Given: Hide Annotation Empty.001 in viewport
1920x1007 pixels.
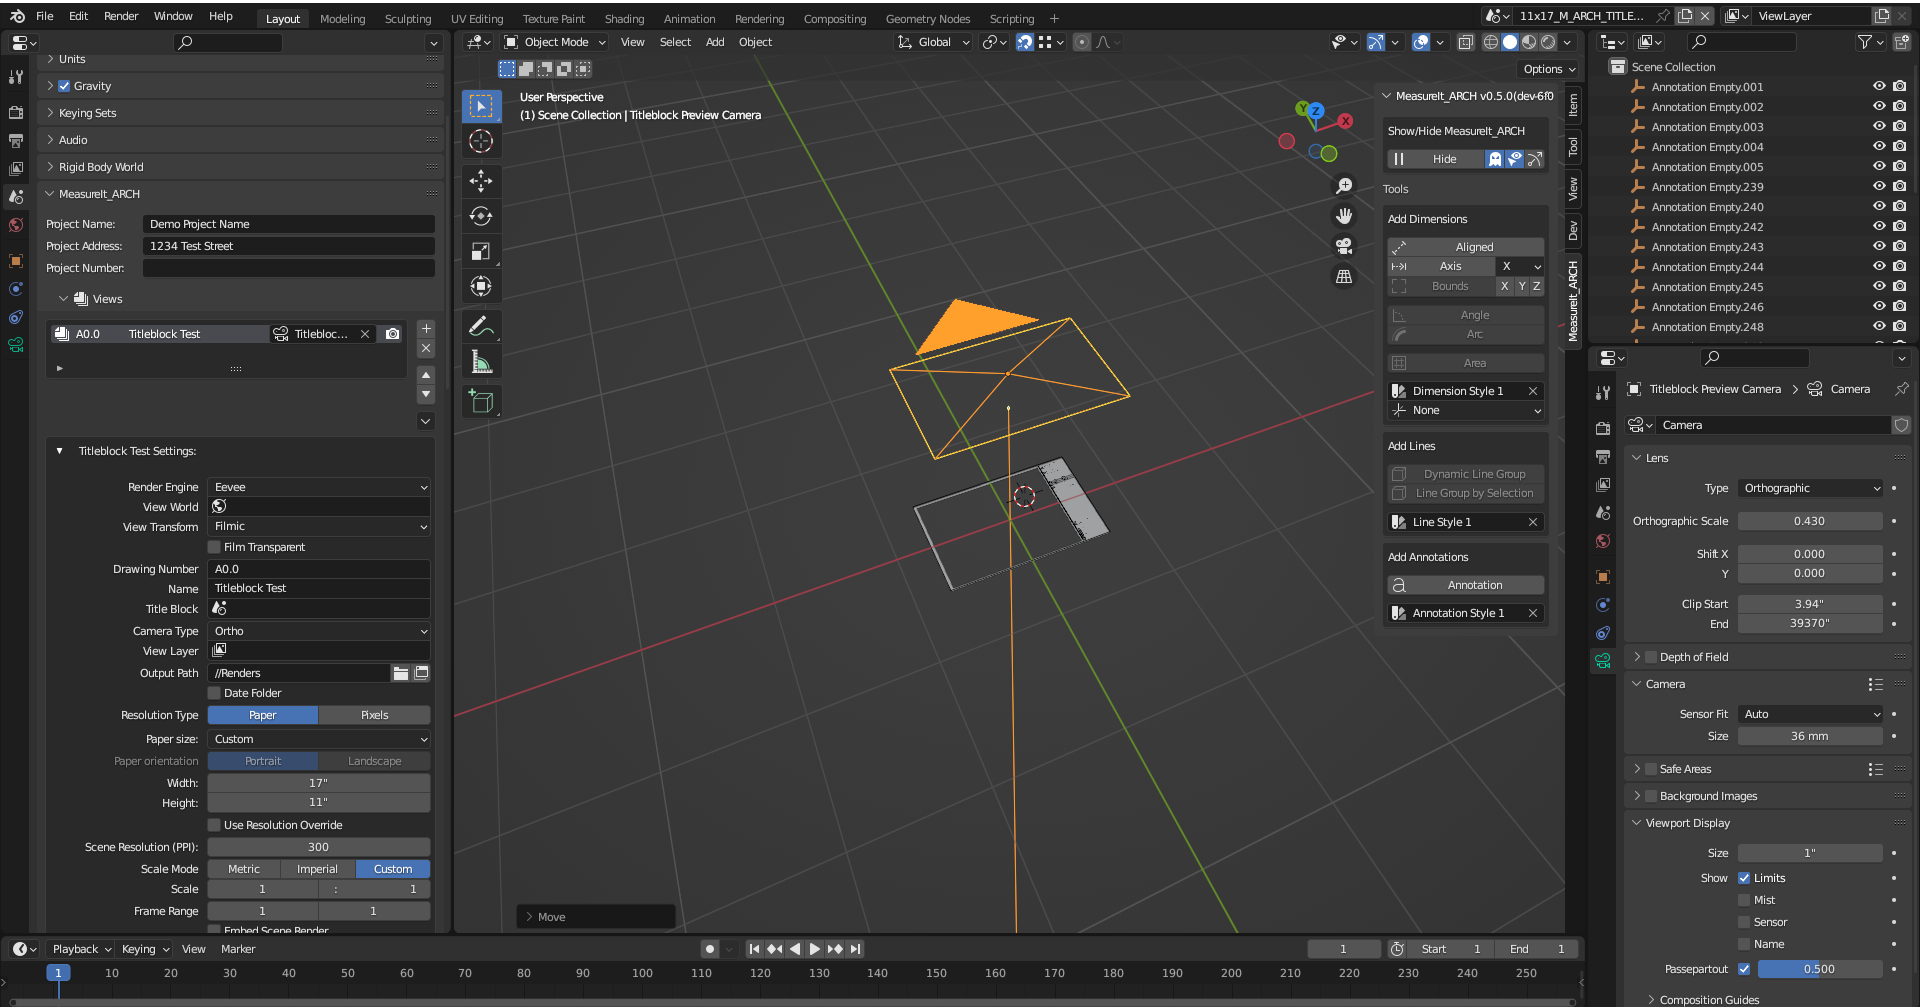Looking at the screenshot, I should [1879, 87].
